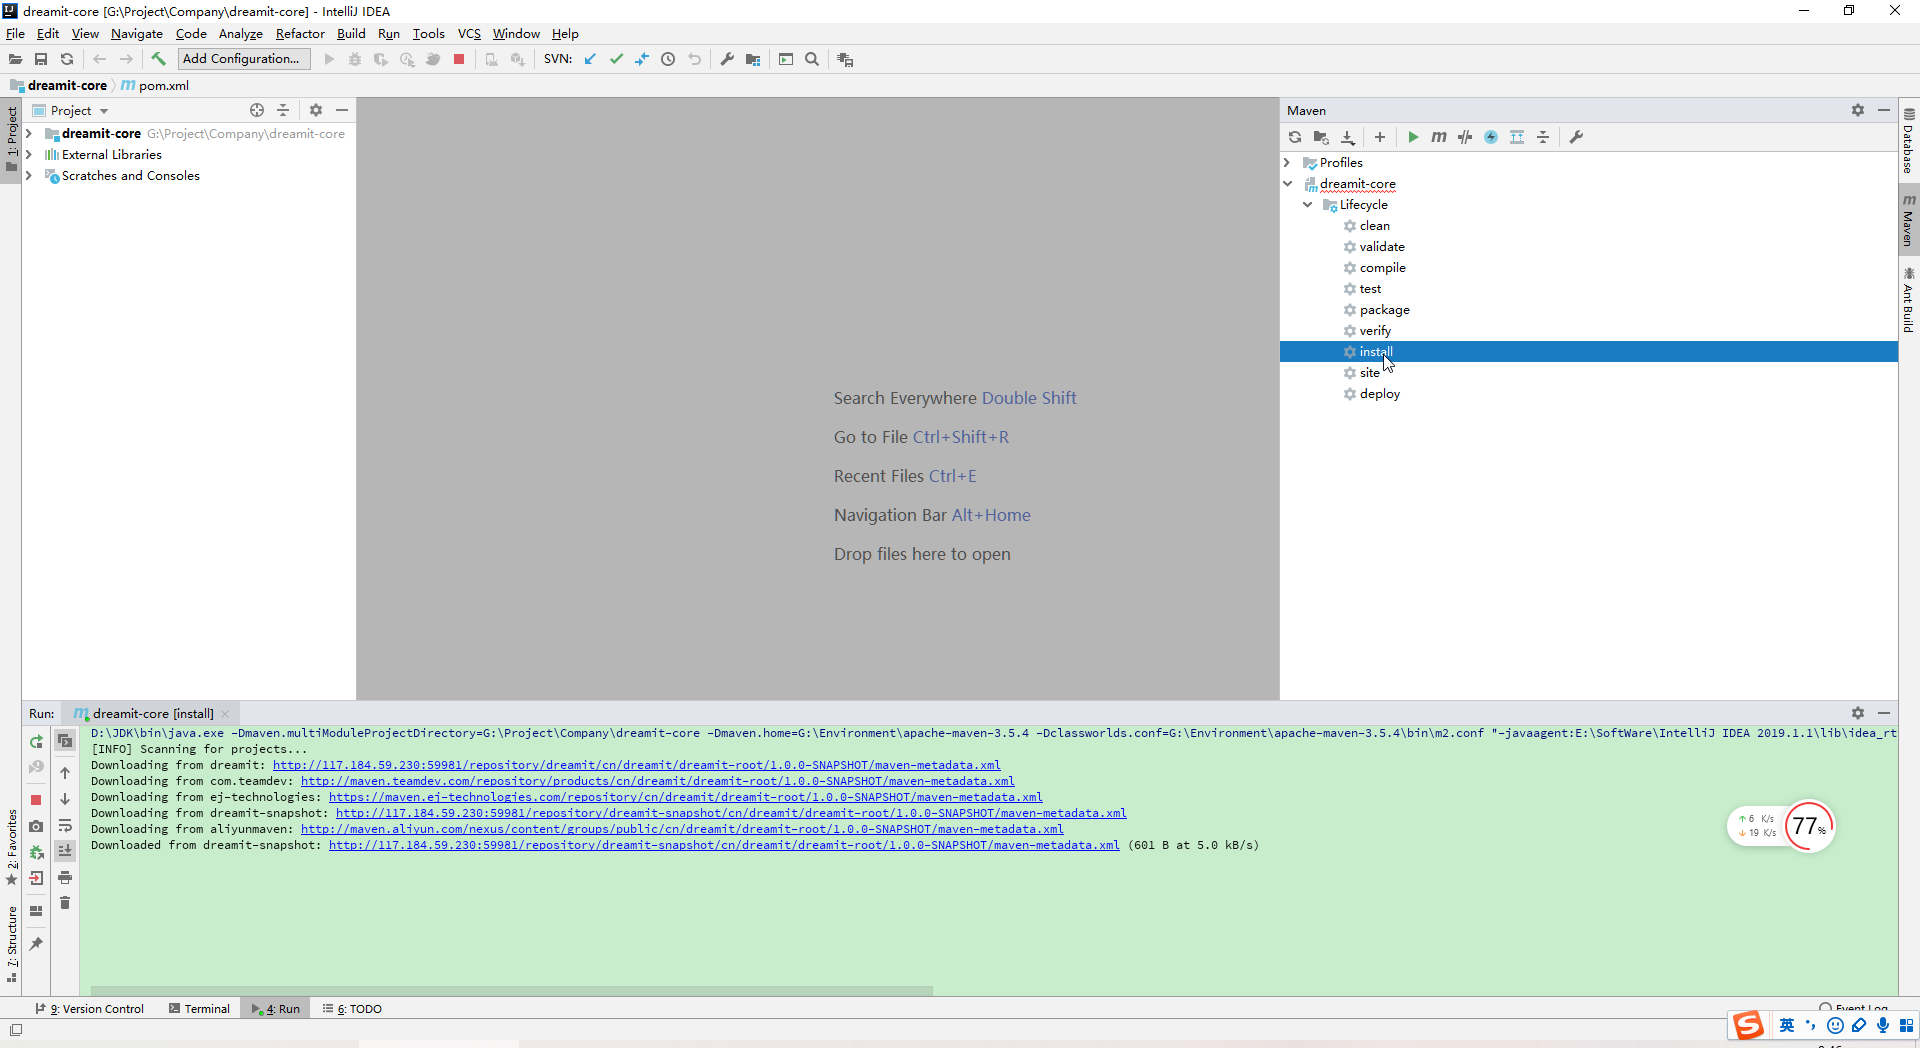Screen dimensions: 1920x1048
Task: Open the VCS menu
Action: [469, 33]
